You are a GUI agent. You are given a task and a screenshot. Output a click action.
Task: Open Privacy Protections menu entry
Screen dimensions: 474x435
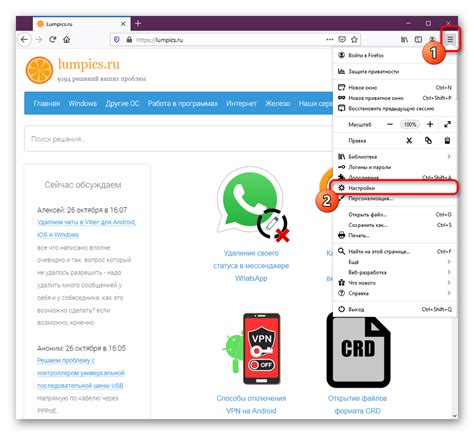coord(395,71)
